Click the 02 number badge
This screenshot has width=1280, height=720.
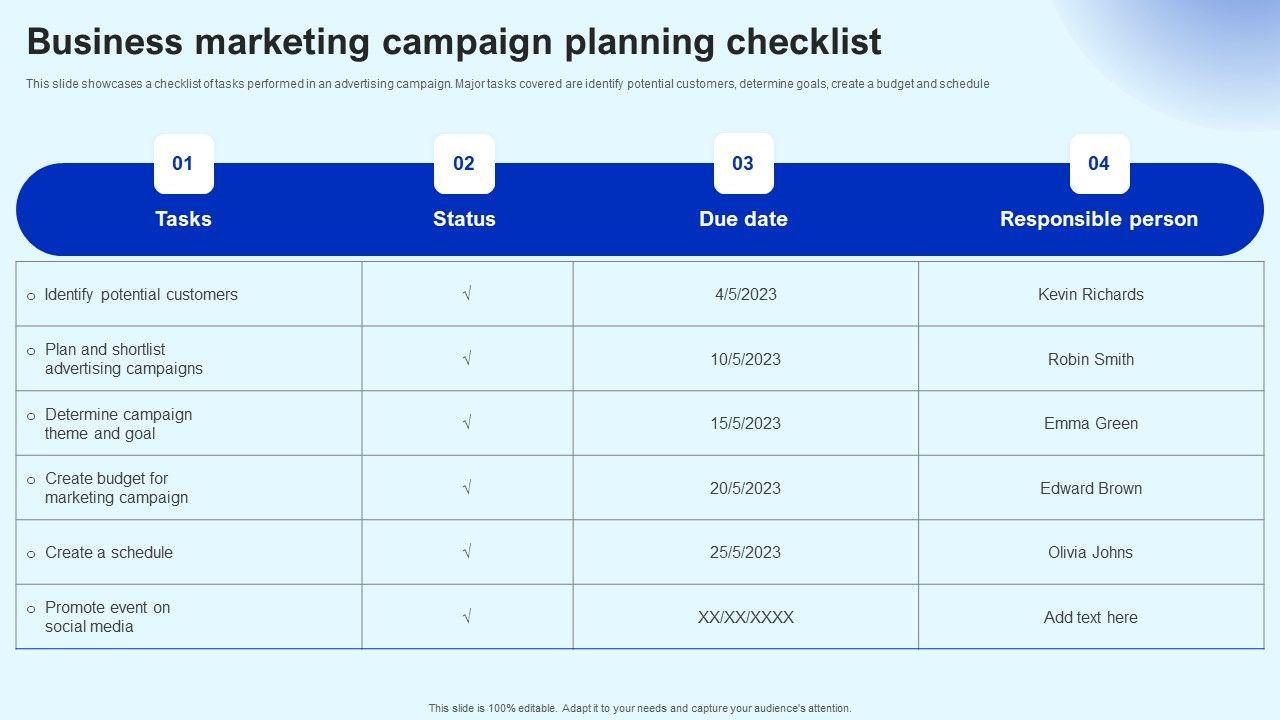pos(464,163)
